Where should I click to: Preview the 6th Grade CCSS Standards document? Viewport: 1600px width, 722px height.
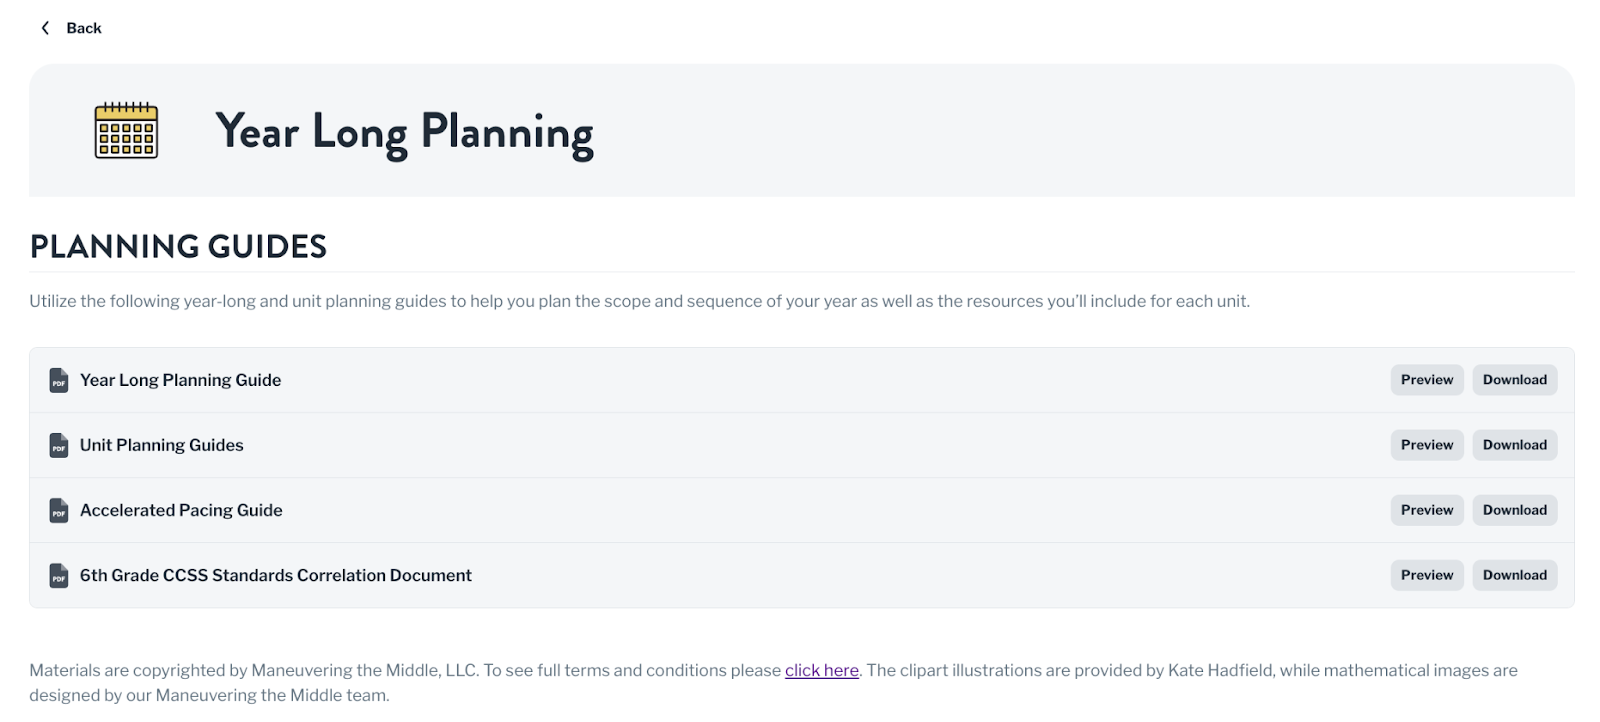tap(1427, 575)
